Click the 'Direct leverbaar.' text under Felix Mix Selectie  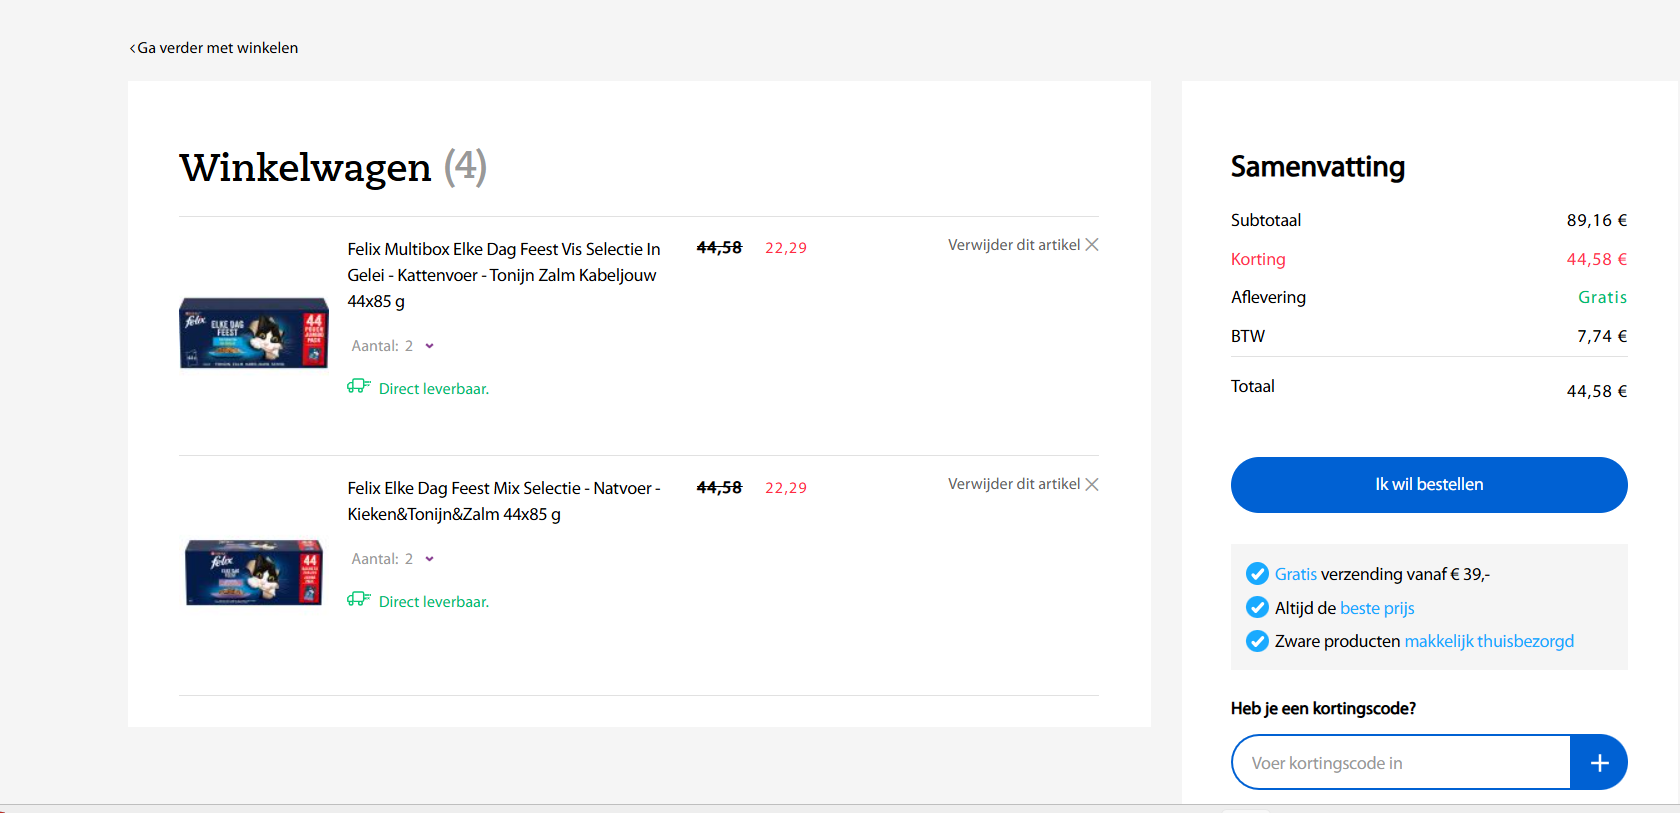(434, 602)
